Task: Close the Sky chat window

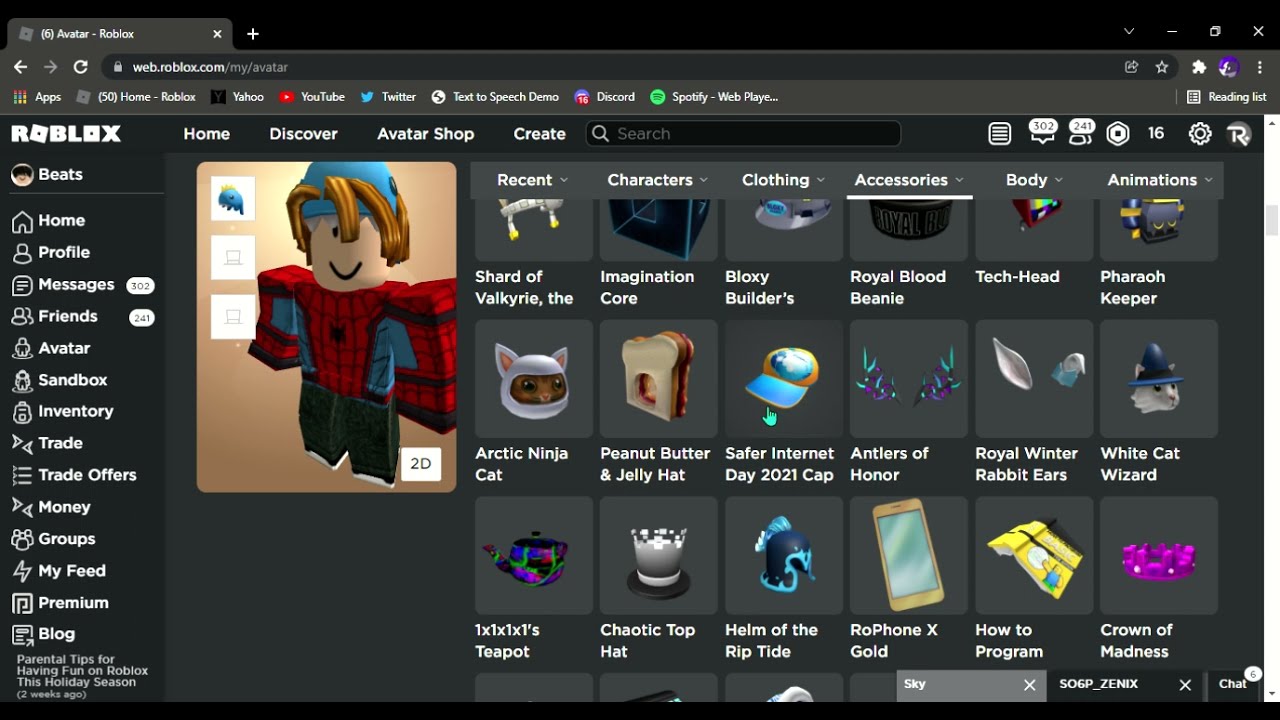Action: click(x=1029, y=685)
